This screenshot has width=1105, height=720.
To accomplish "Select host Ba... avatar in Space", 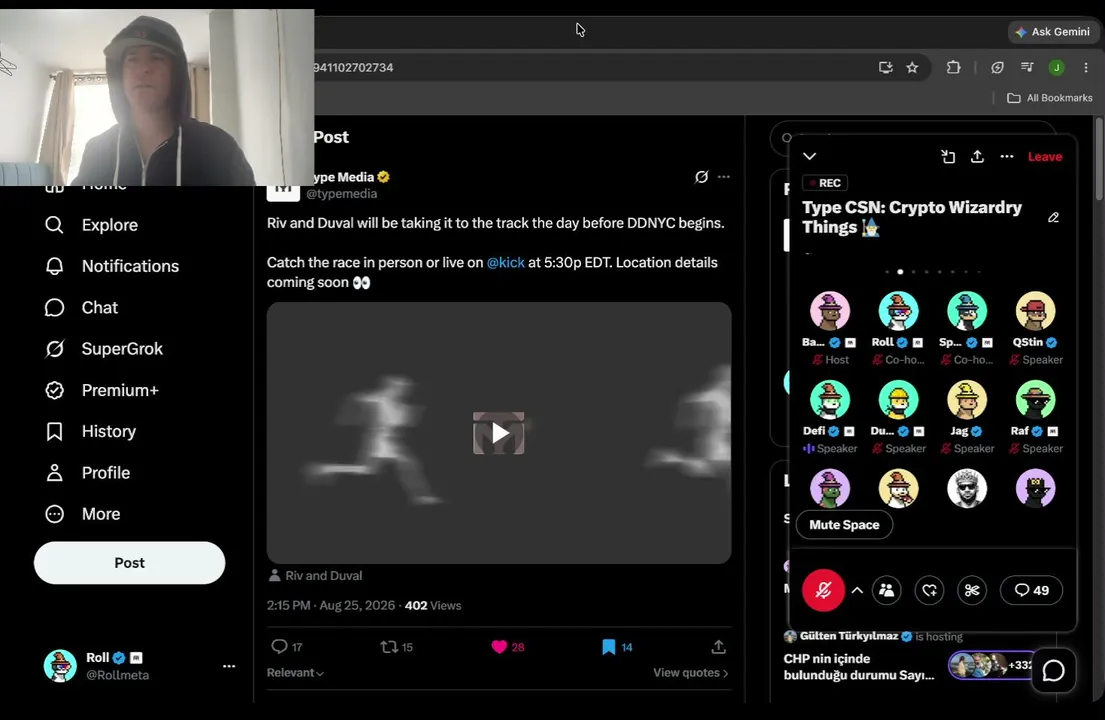I will coord(830,311).
